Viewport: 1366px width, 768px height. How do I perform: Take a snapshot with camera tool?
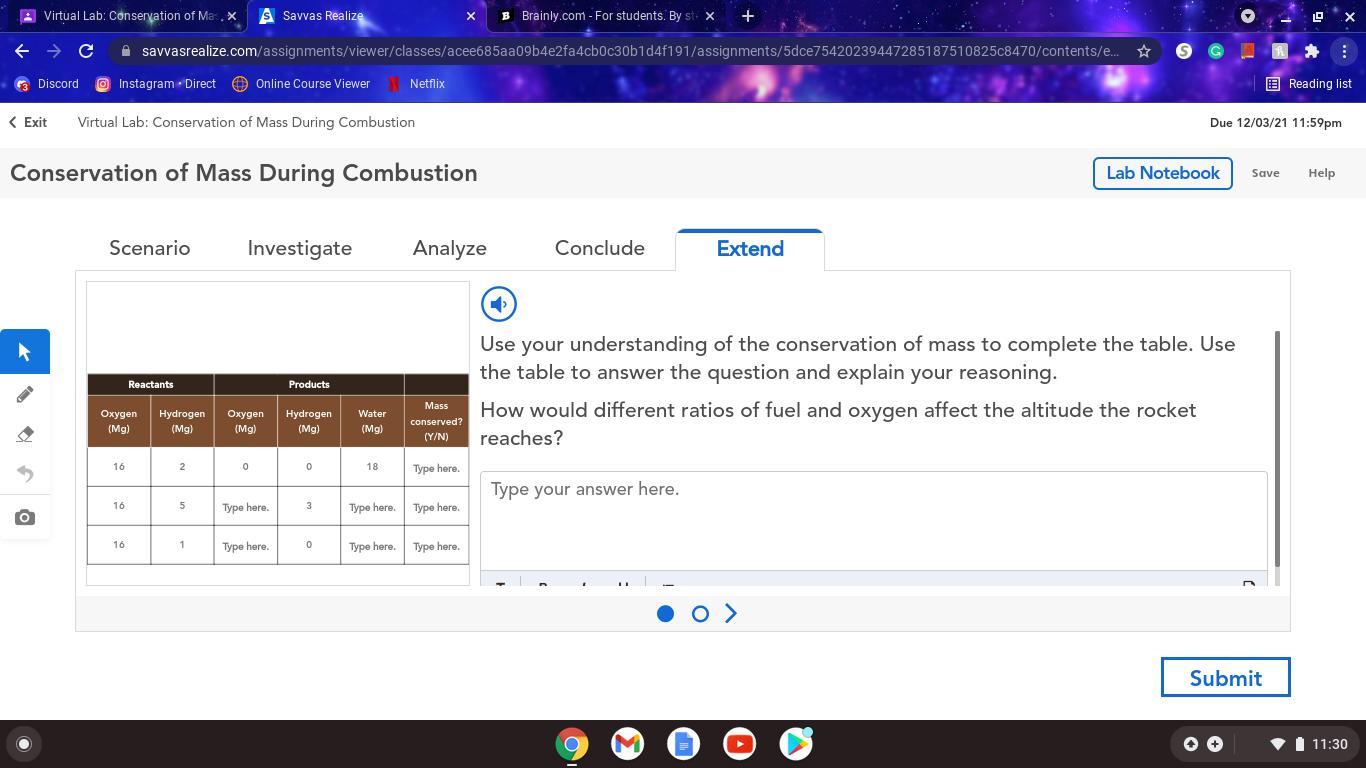coord(25,517)
